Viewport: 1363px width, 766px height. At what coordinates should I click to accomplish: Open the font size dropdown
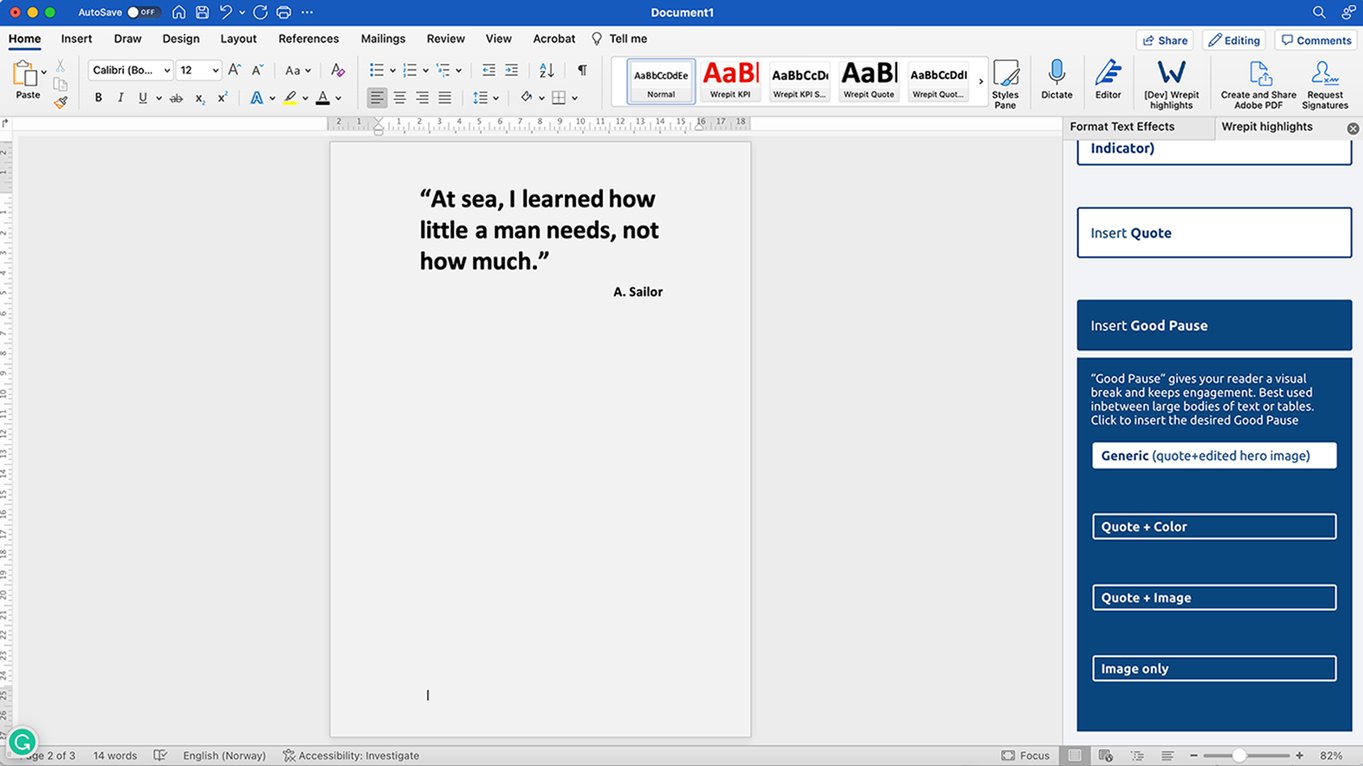[x=215, y=71]
